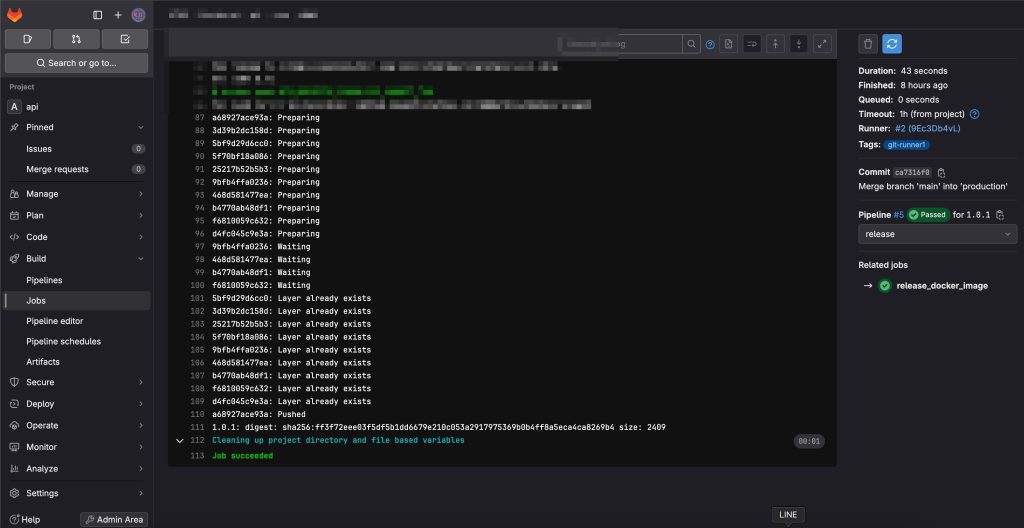This screenshot has height=528, width=1024.
Task: Toggle the sidebar collapse icon
Action: pos(97,15)
